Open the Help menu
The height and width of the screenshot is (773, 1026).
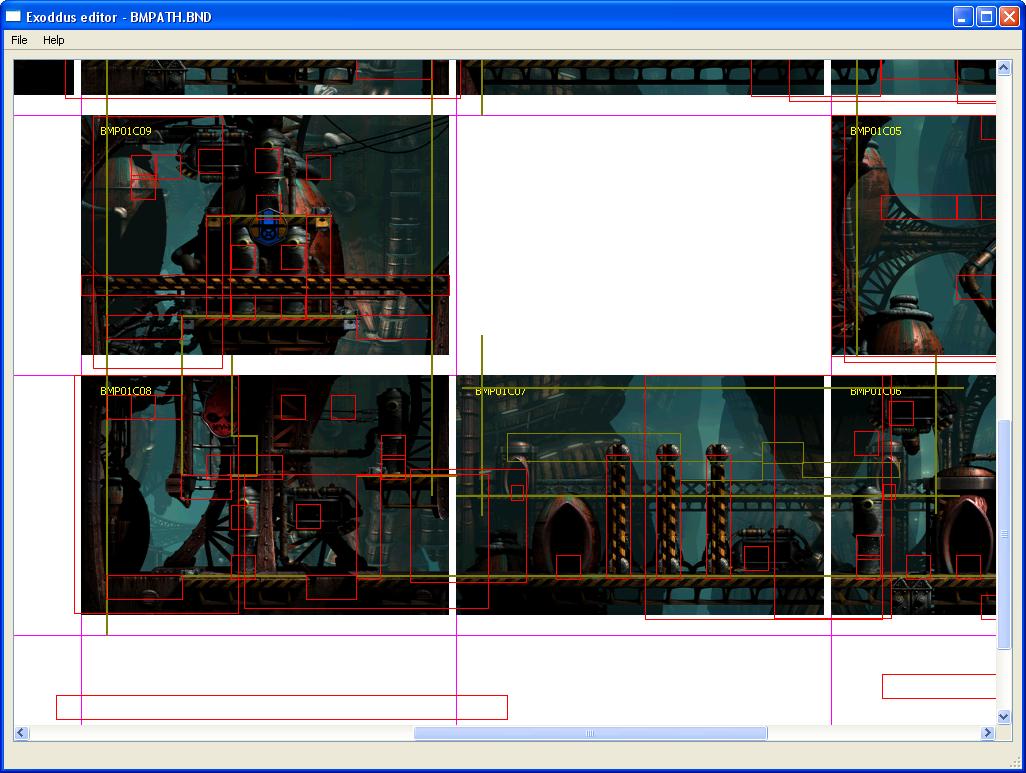pyautogui.click(x=53, y=40)
